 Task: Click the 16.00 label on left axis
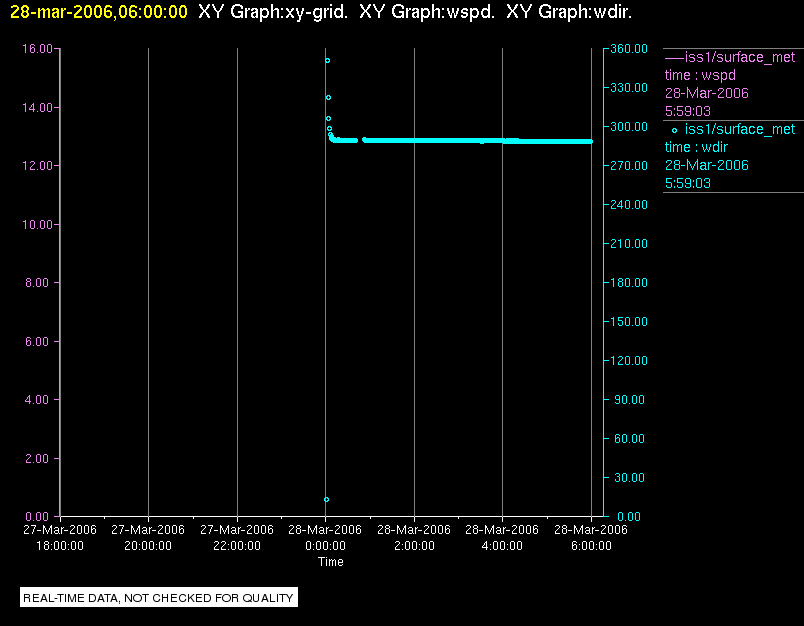tap(37, 49)
